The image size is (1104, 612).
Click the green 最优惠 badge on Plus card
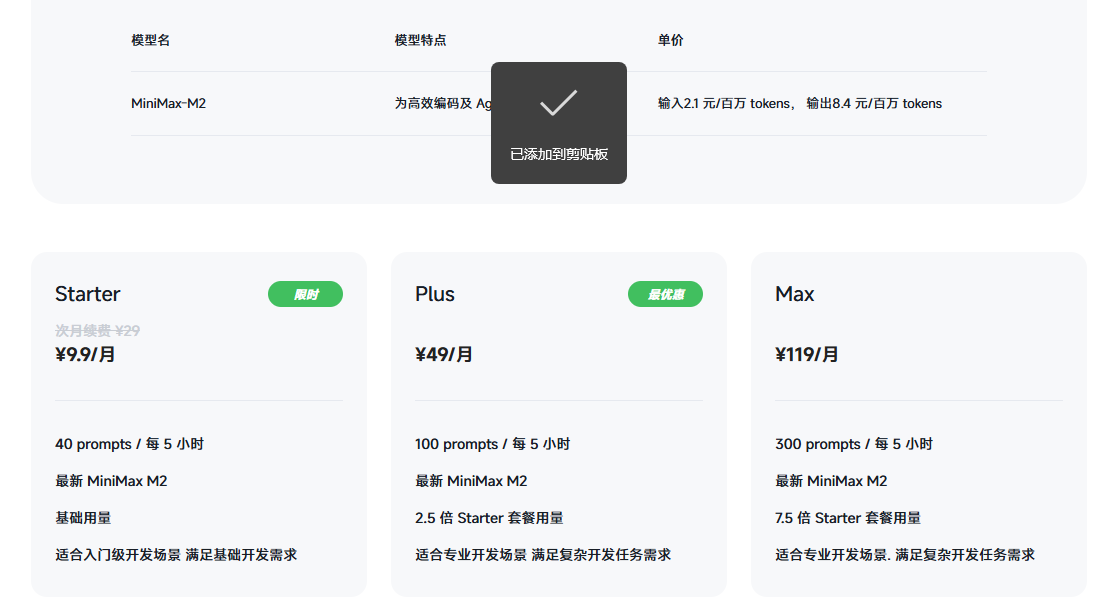665,294
